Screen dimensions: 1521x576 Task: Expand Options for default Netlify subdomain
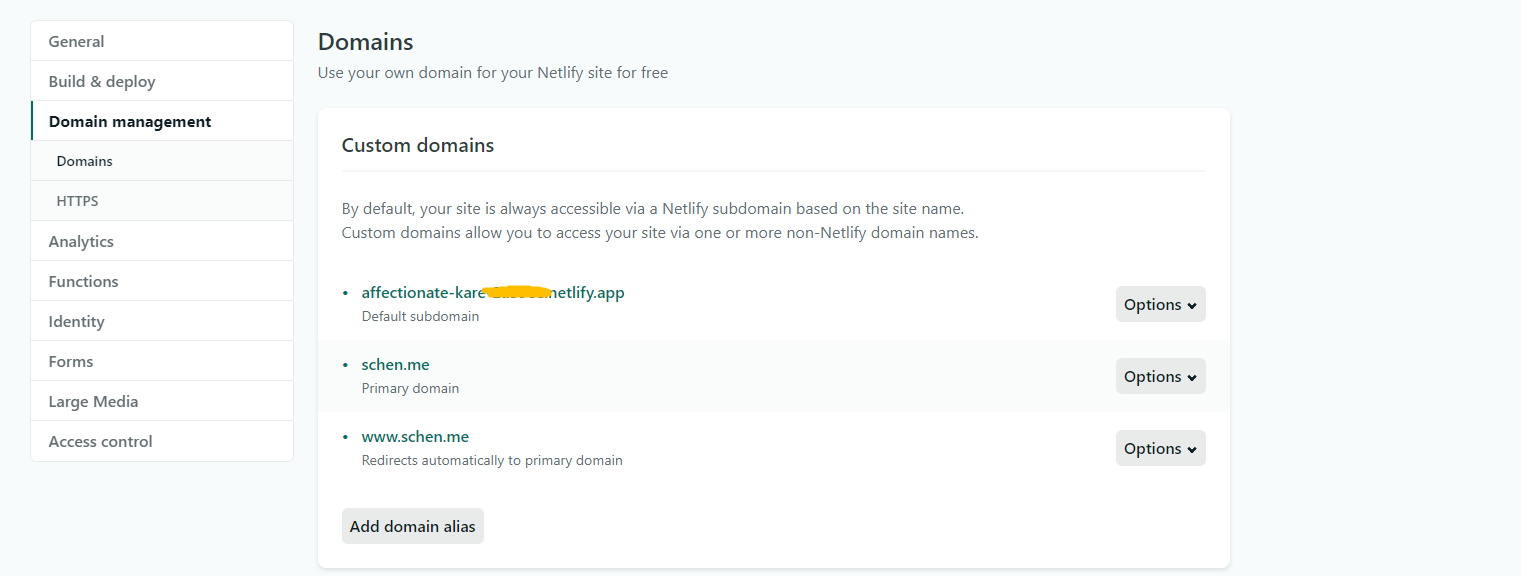pos(1160,304)
